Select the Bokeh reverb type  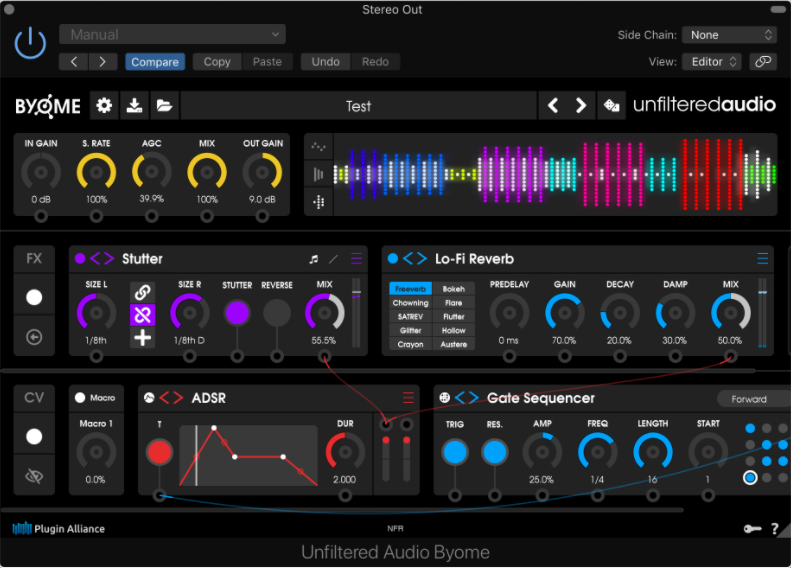tap(454, 289)
